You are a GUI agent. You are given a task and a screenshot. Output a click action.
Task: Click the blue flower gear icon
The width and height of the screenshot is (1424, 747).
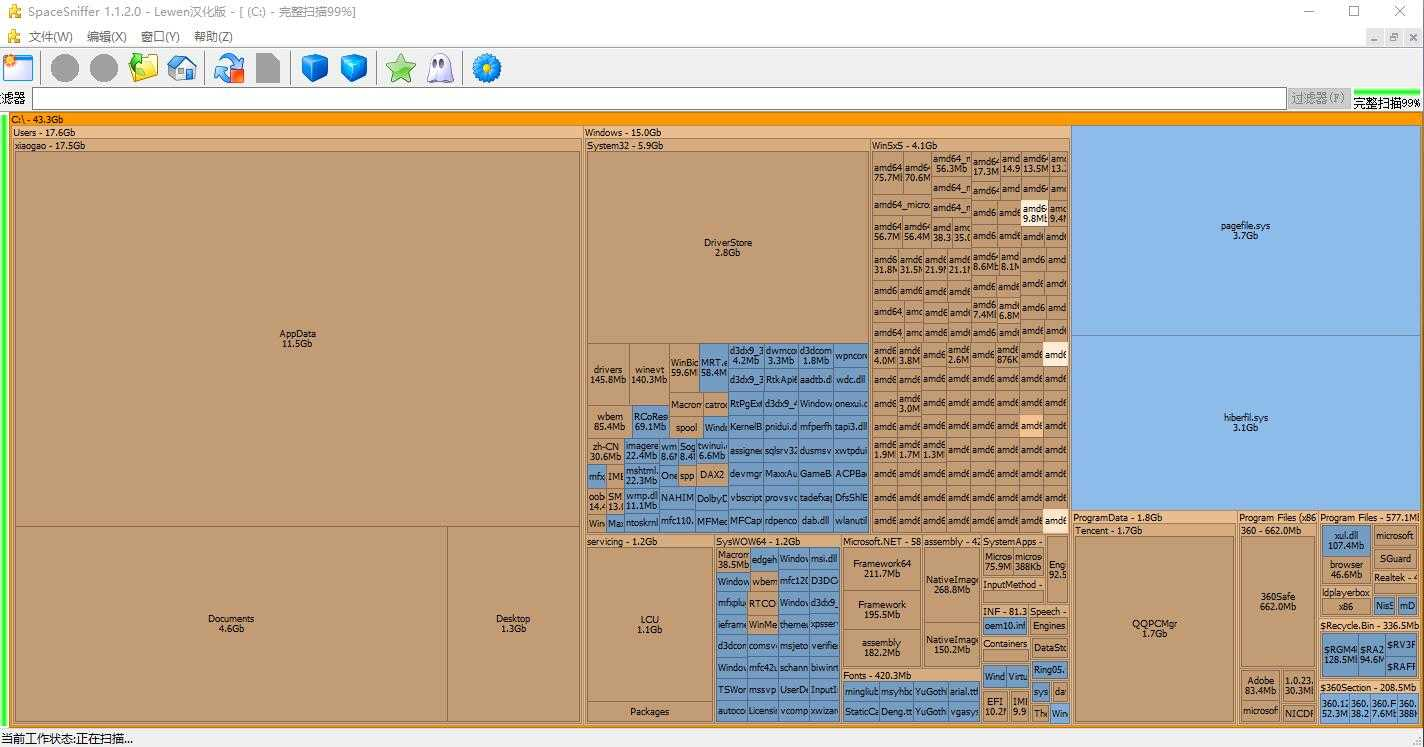[x=487, y=68]
